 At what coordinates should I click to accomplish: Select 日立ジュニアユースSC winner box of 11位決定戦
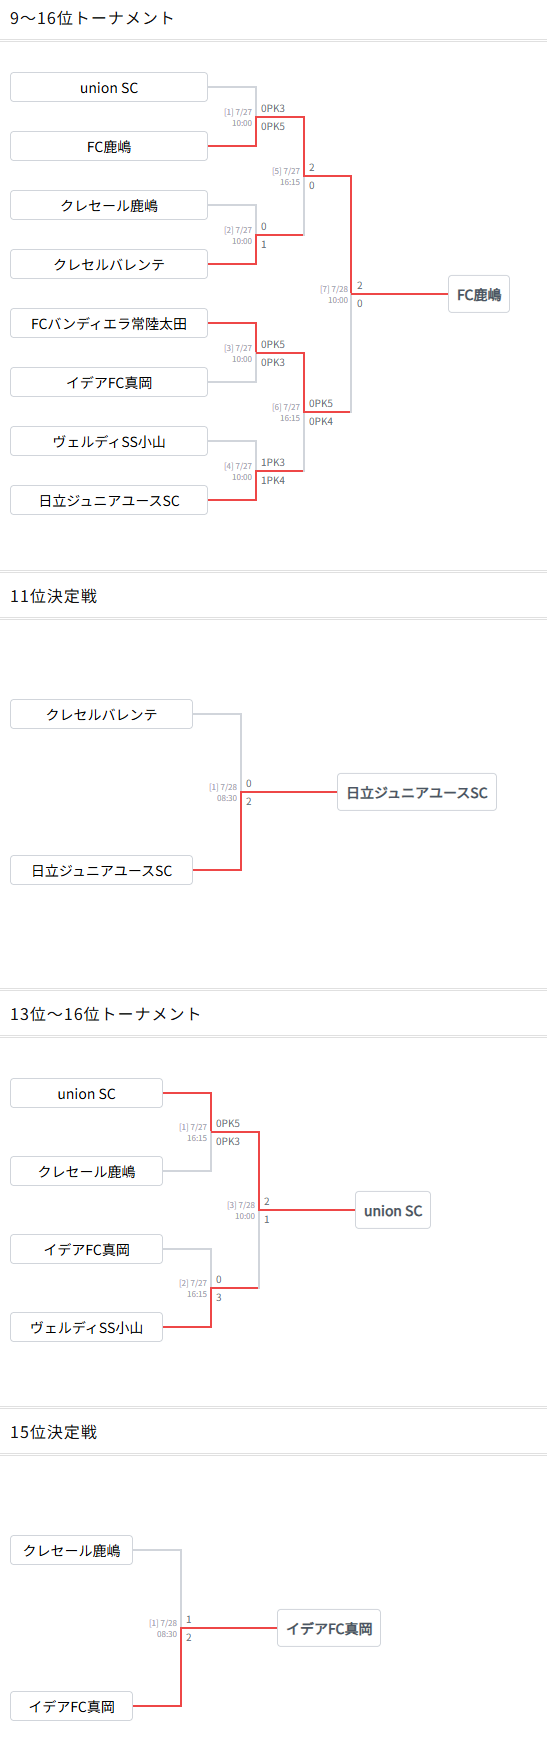pyautogui.click(x=417, y=792)
